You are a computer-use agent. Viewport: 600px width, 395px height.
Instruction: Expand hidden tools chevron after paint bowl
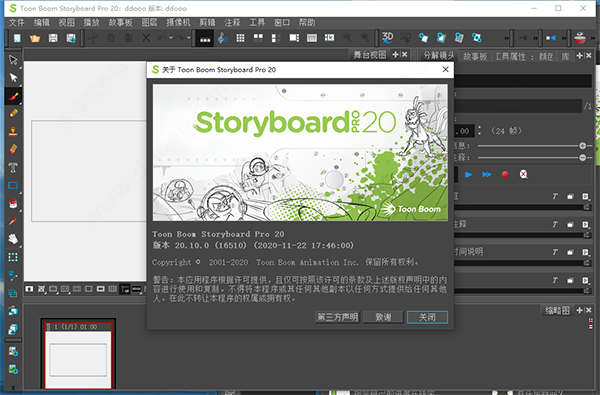pyautogui.click(x=592, y=38)
